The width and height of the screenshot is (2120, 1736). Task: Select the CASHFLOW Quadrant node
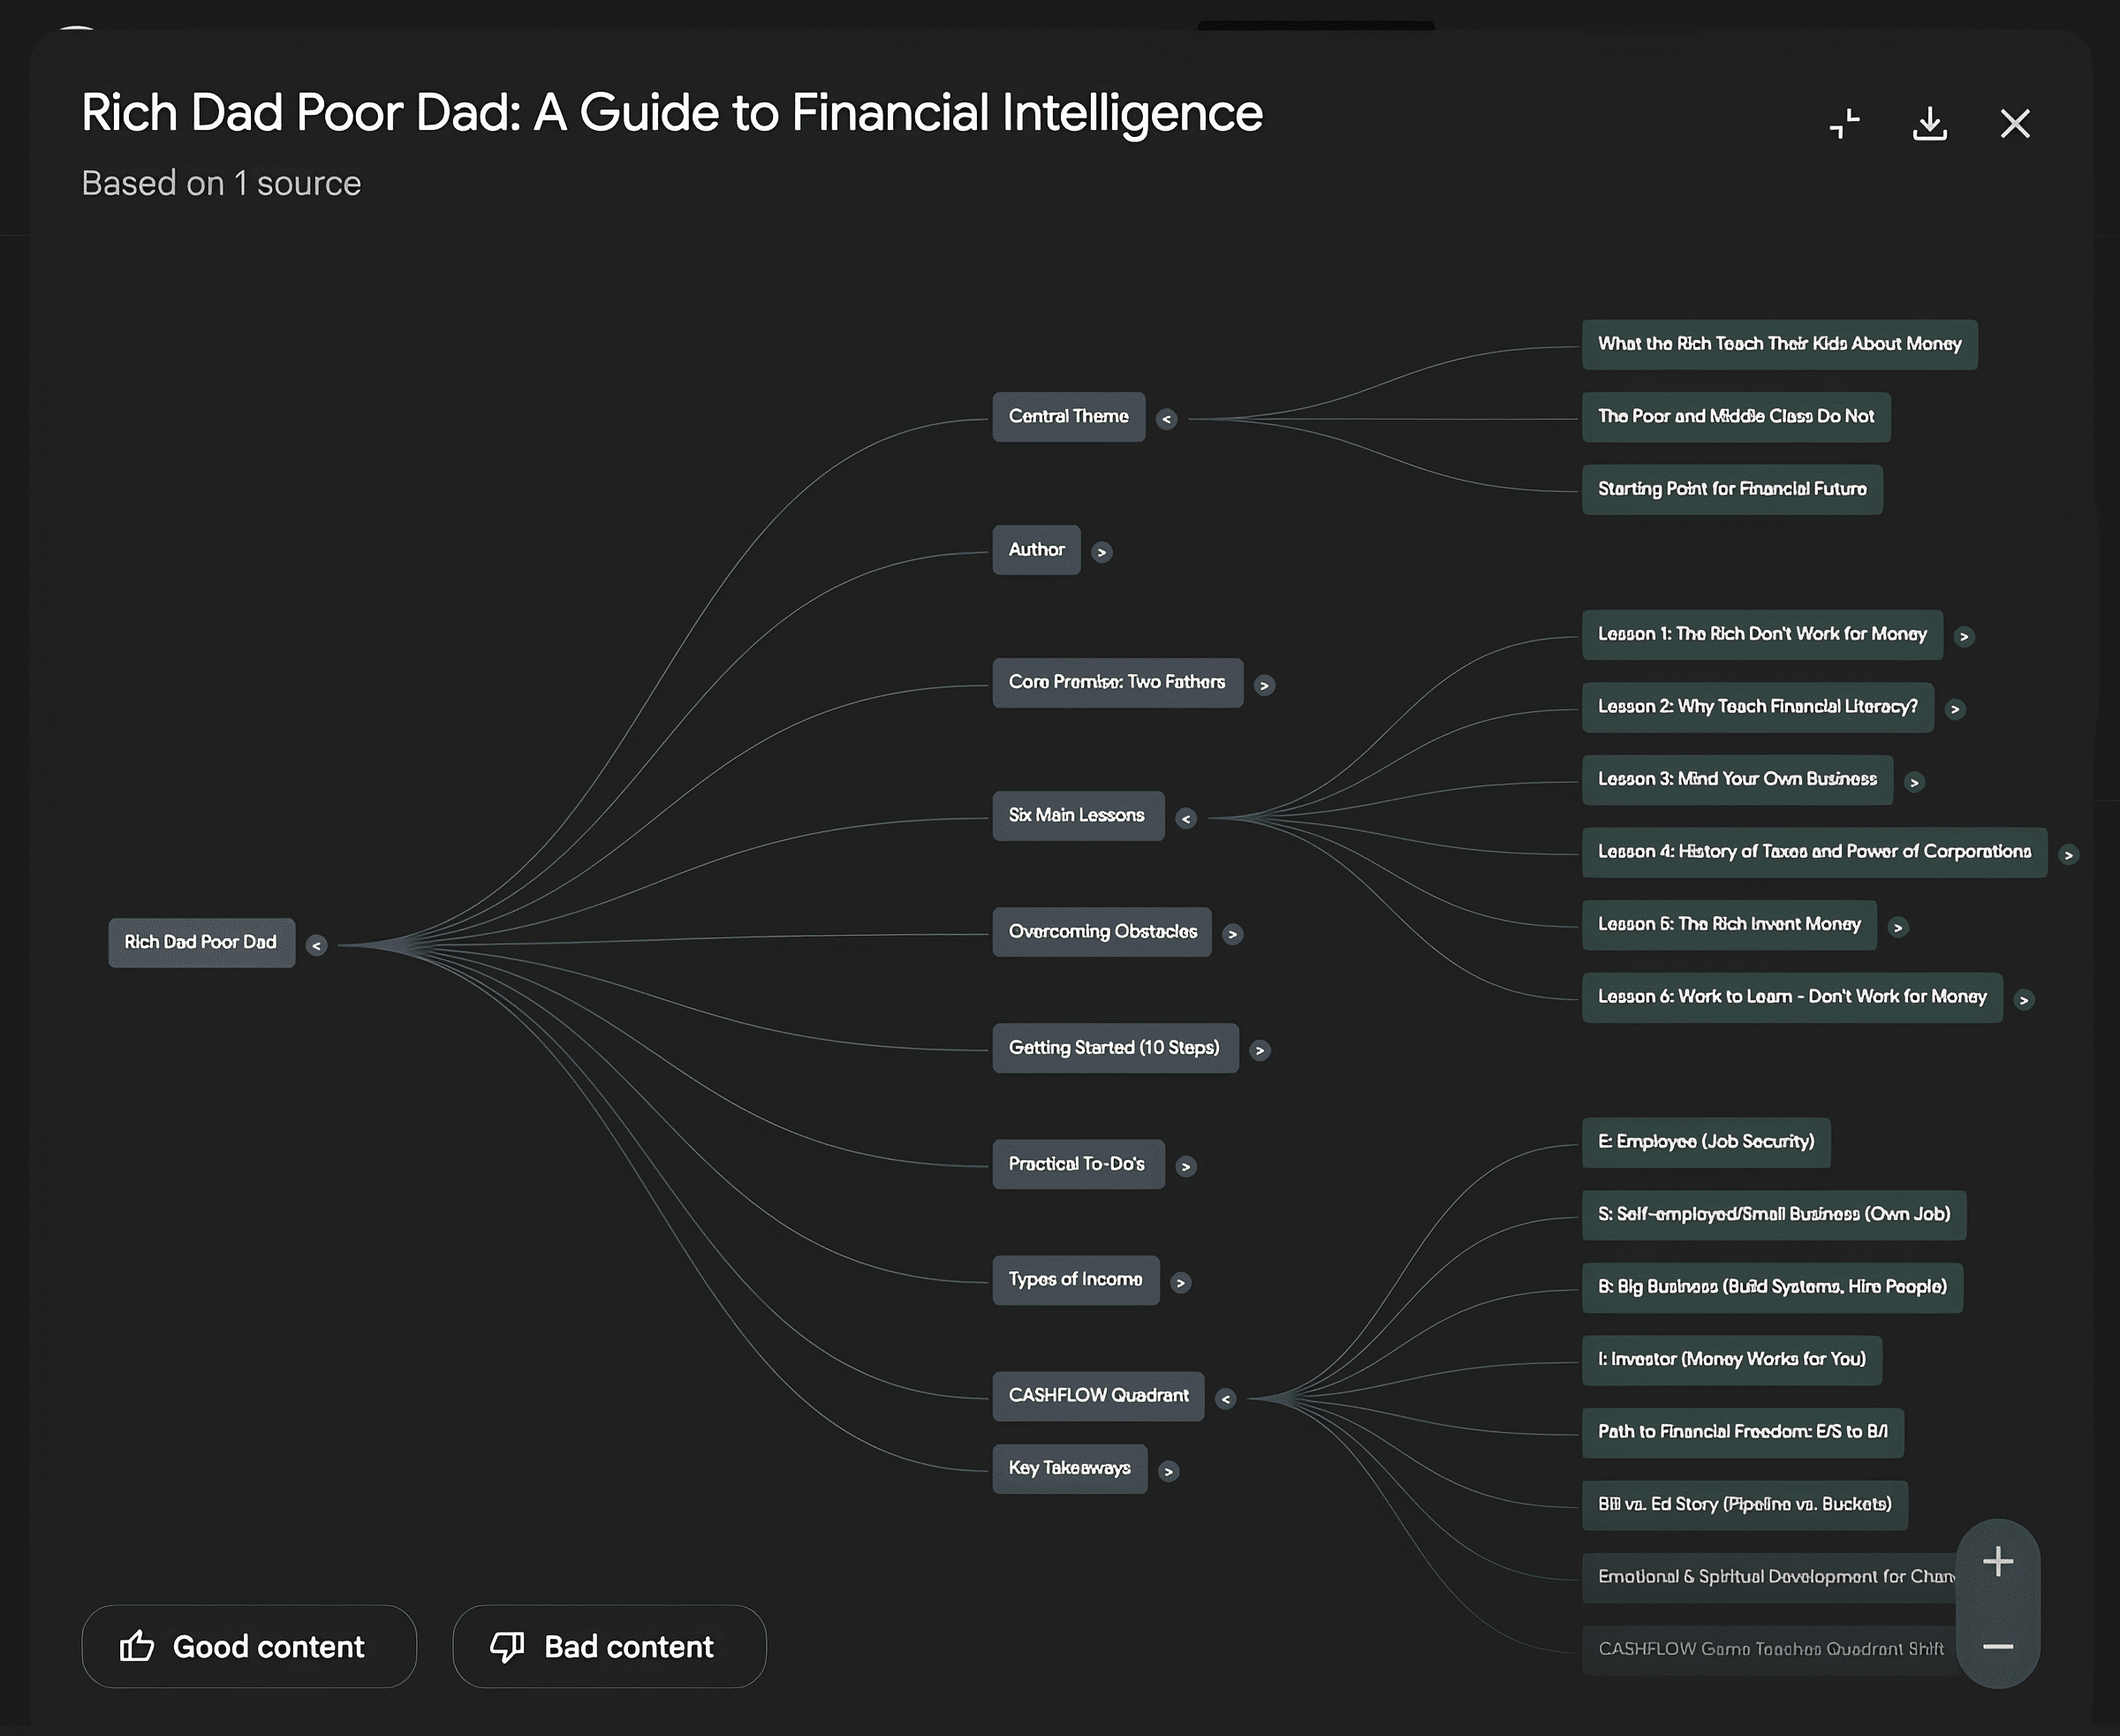[x=1098, y=1395]
